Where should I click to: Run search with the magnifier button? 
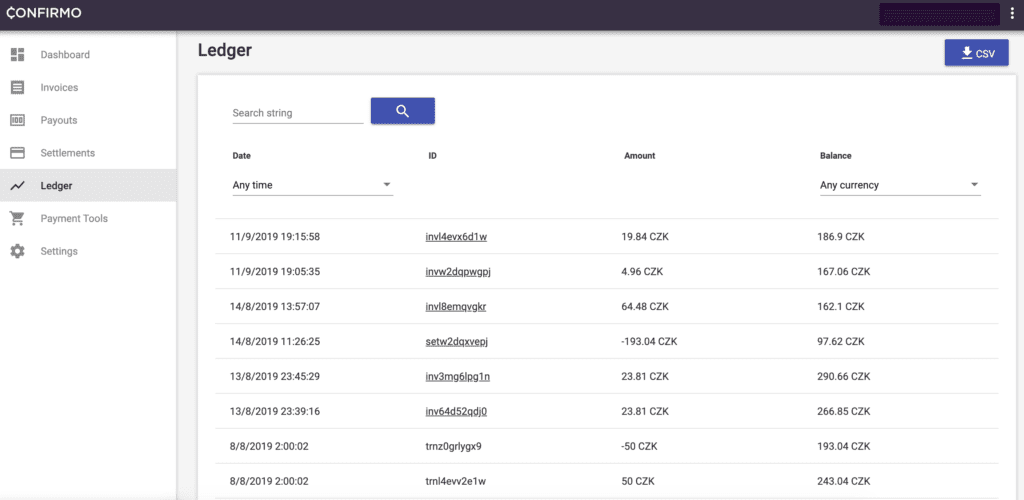tap(403, 111)
